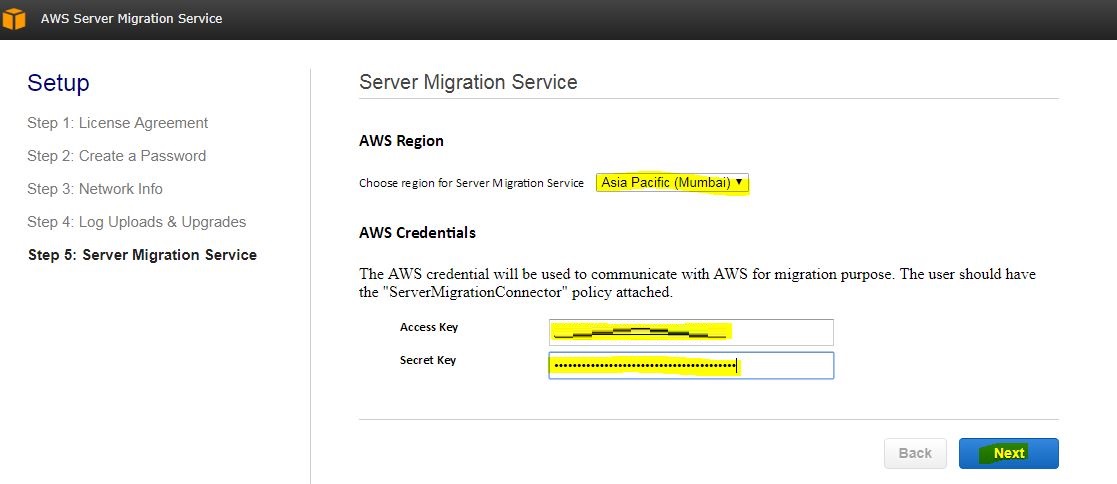The height and width of the screenshot is (484, 1117).
Task: Select Step 3: Network Info
Action: [x=95, y=189]
